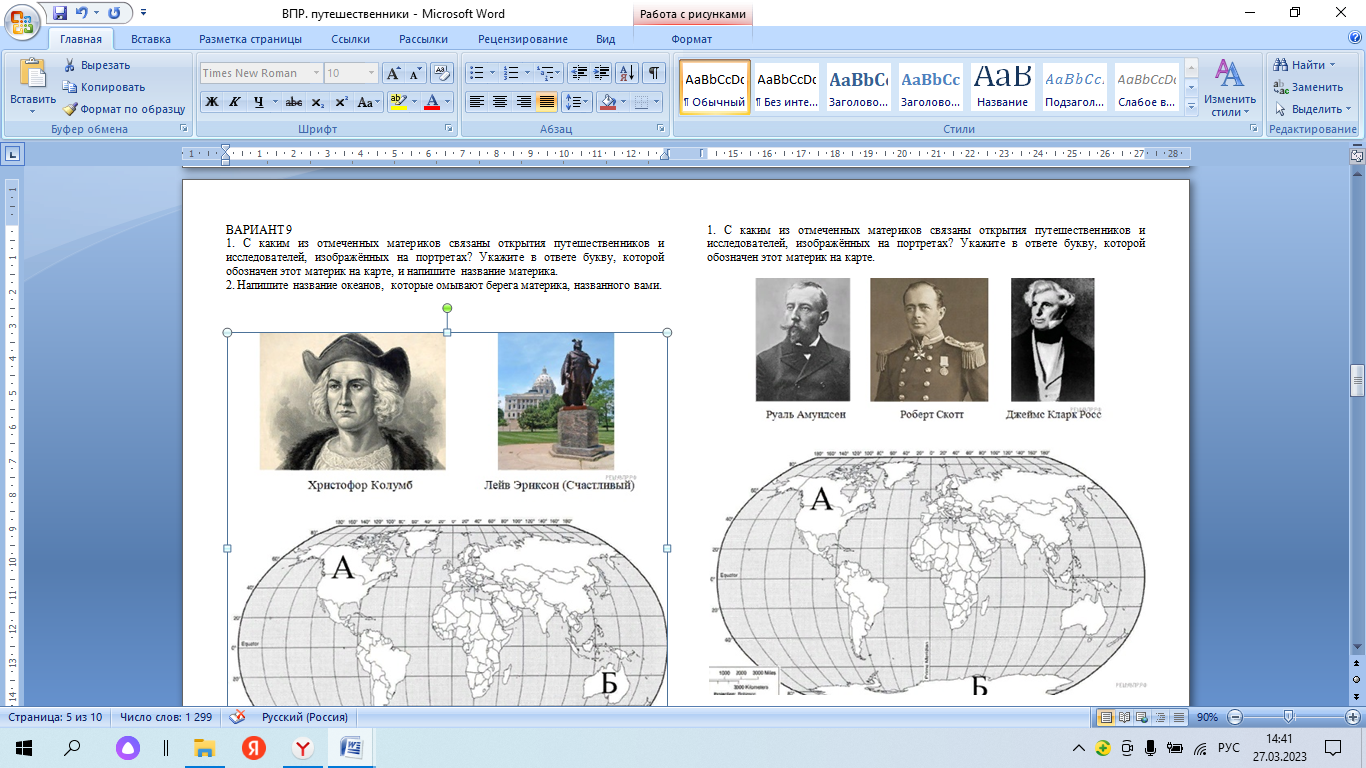
Task: Click spell check status icon
Action: 238,717
